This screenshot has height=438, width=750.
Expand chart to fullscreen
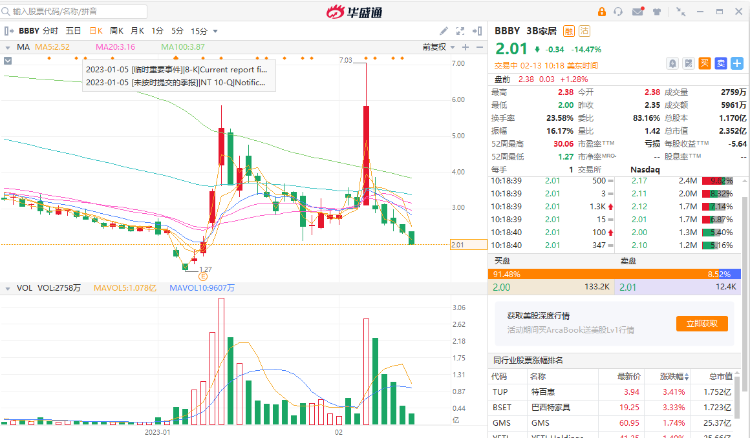pos(460,31)
